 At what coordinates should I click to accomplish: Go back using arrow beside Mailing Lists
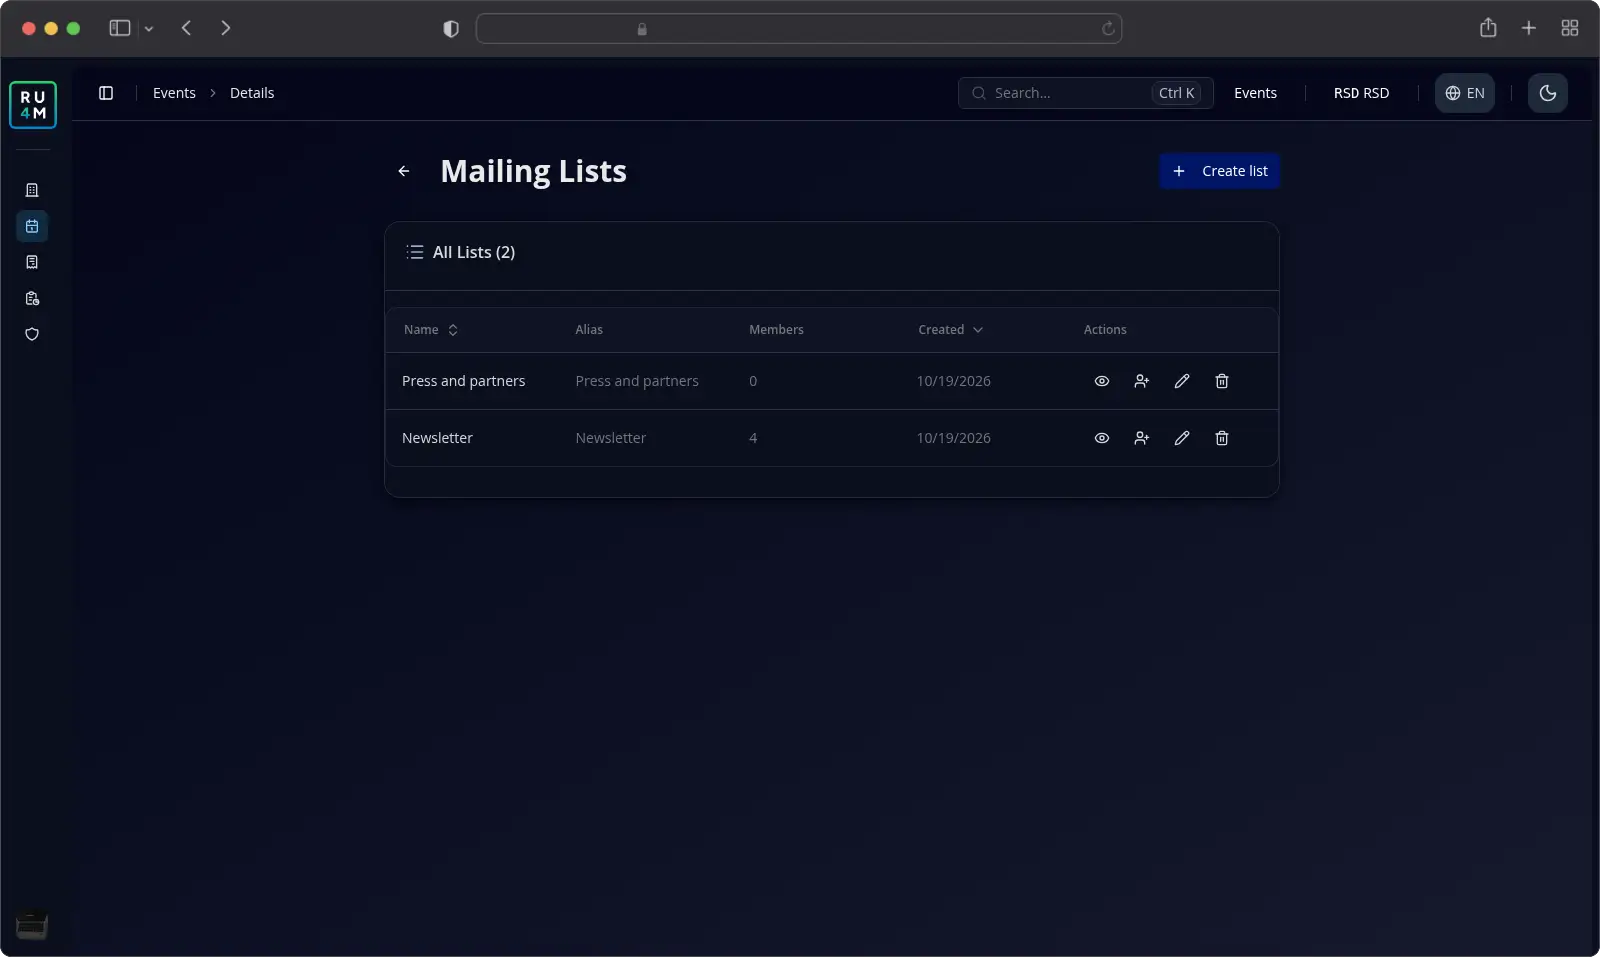point(404,171)
